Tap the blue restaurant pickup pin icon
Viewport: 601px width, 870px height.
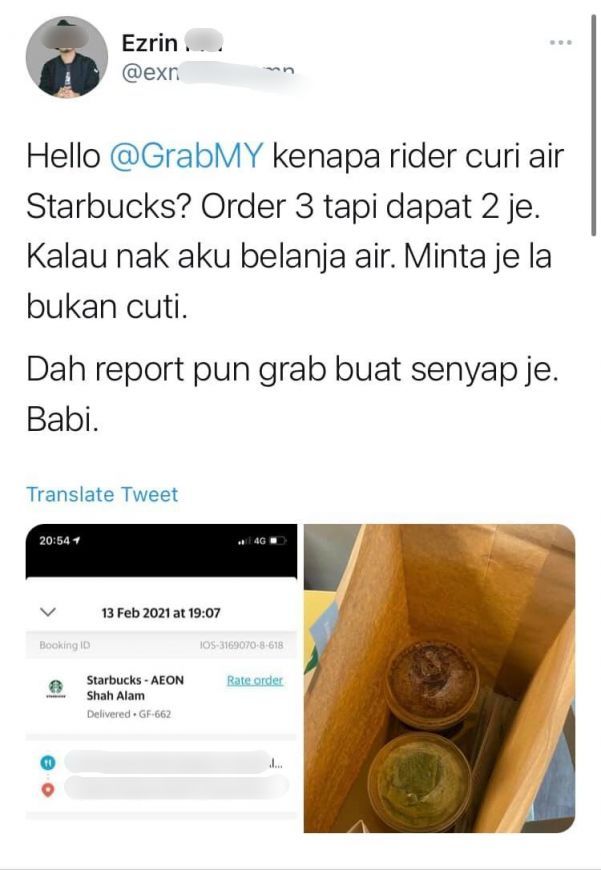[48, 762]
